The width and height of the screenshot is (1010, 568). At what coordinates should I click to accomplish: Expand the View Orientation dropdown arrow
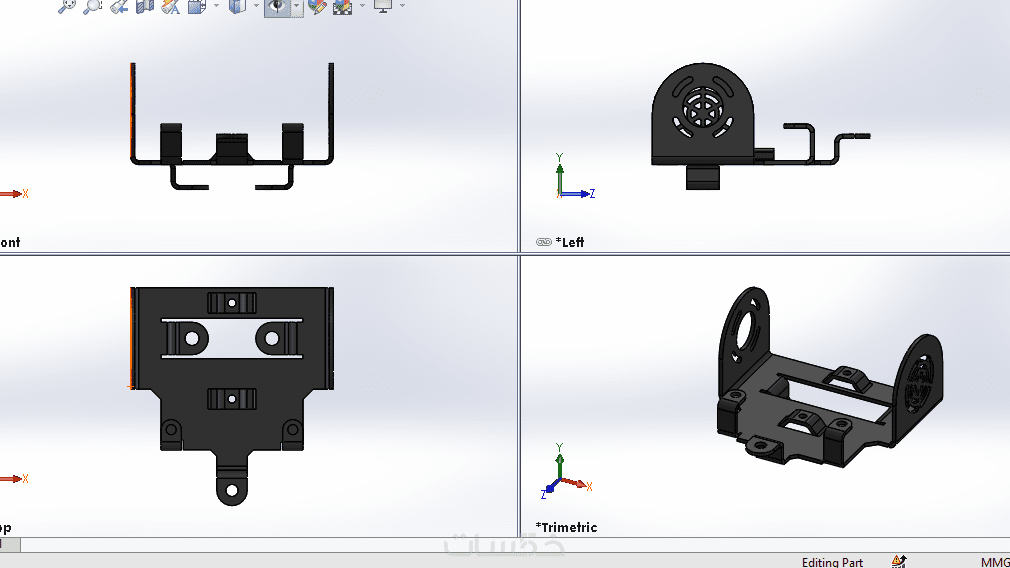point(216,6)
